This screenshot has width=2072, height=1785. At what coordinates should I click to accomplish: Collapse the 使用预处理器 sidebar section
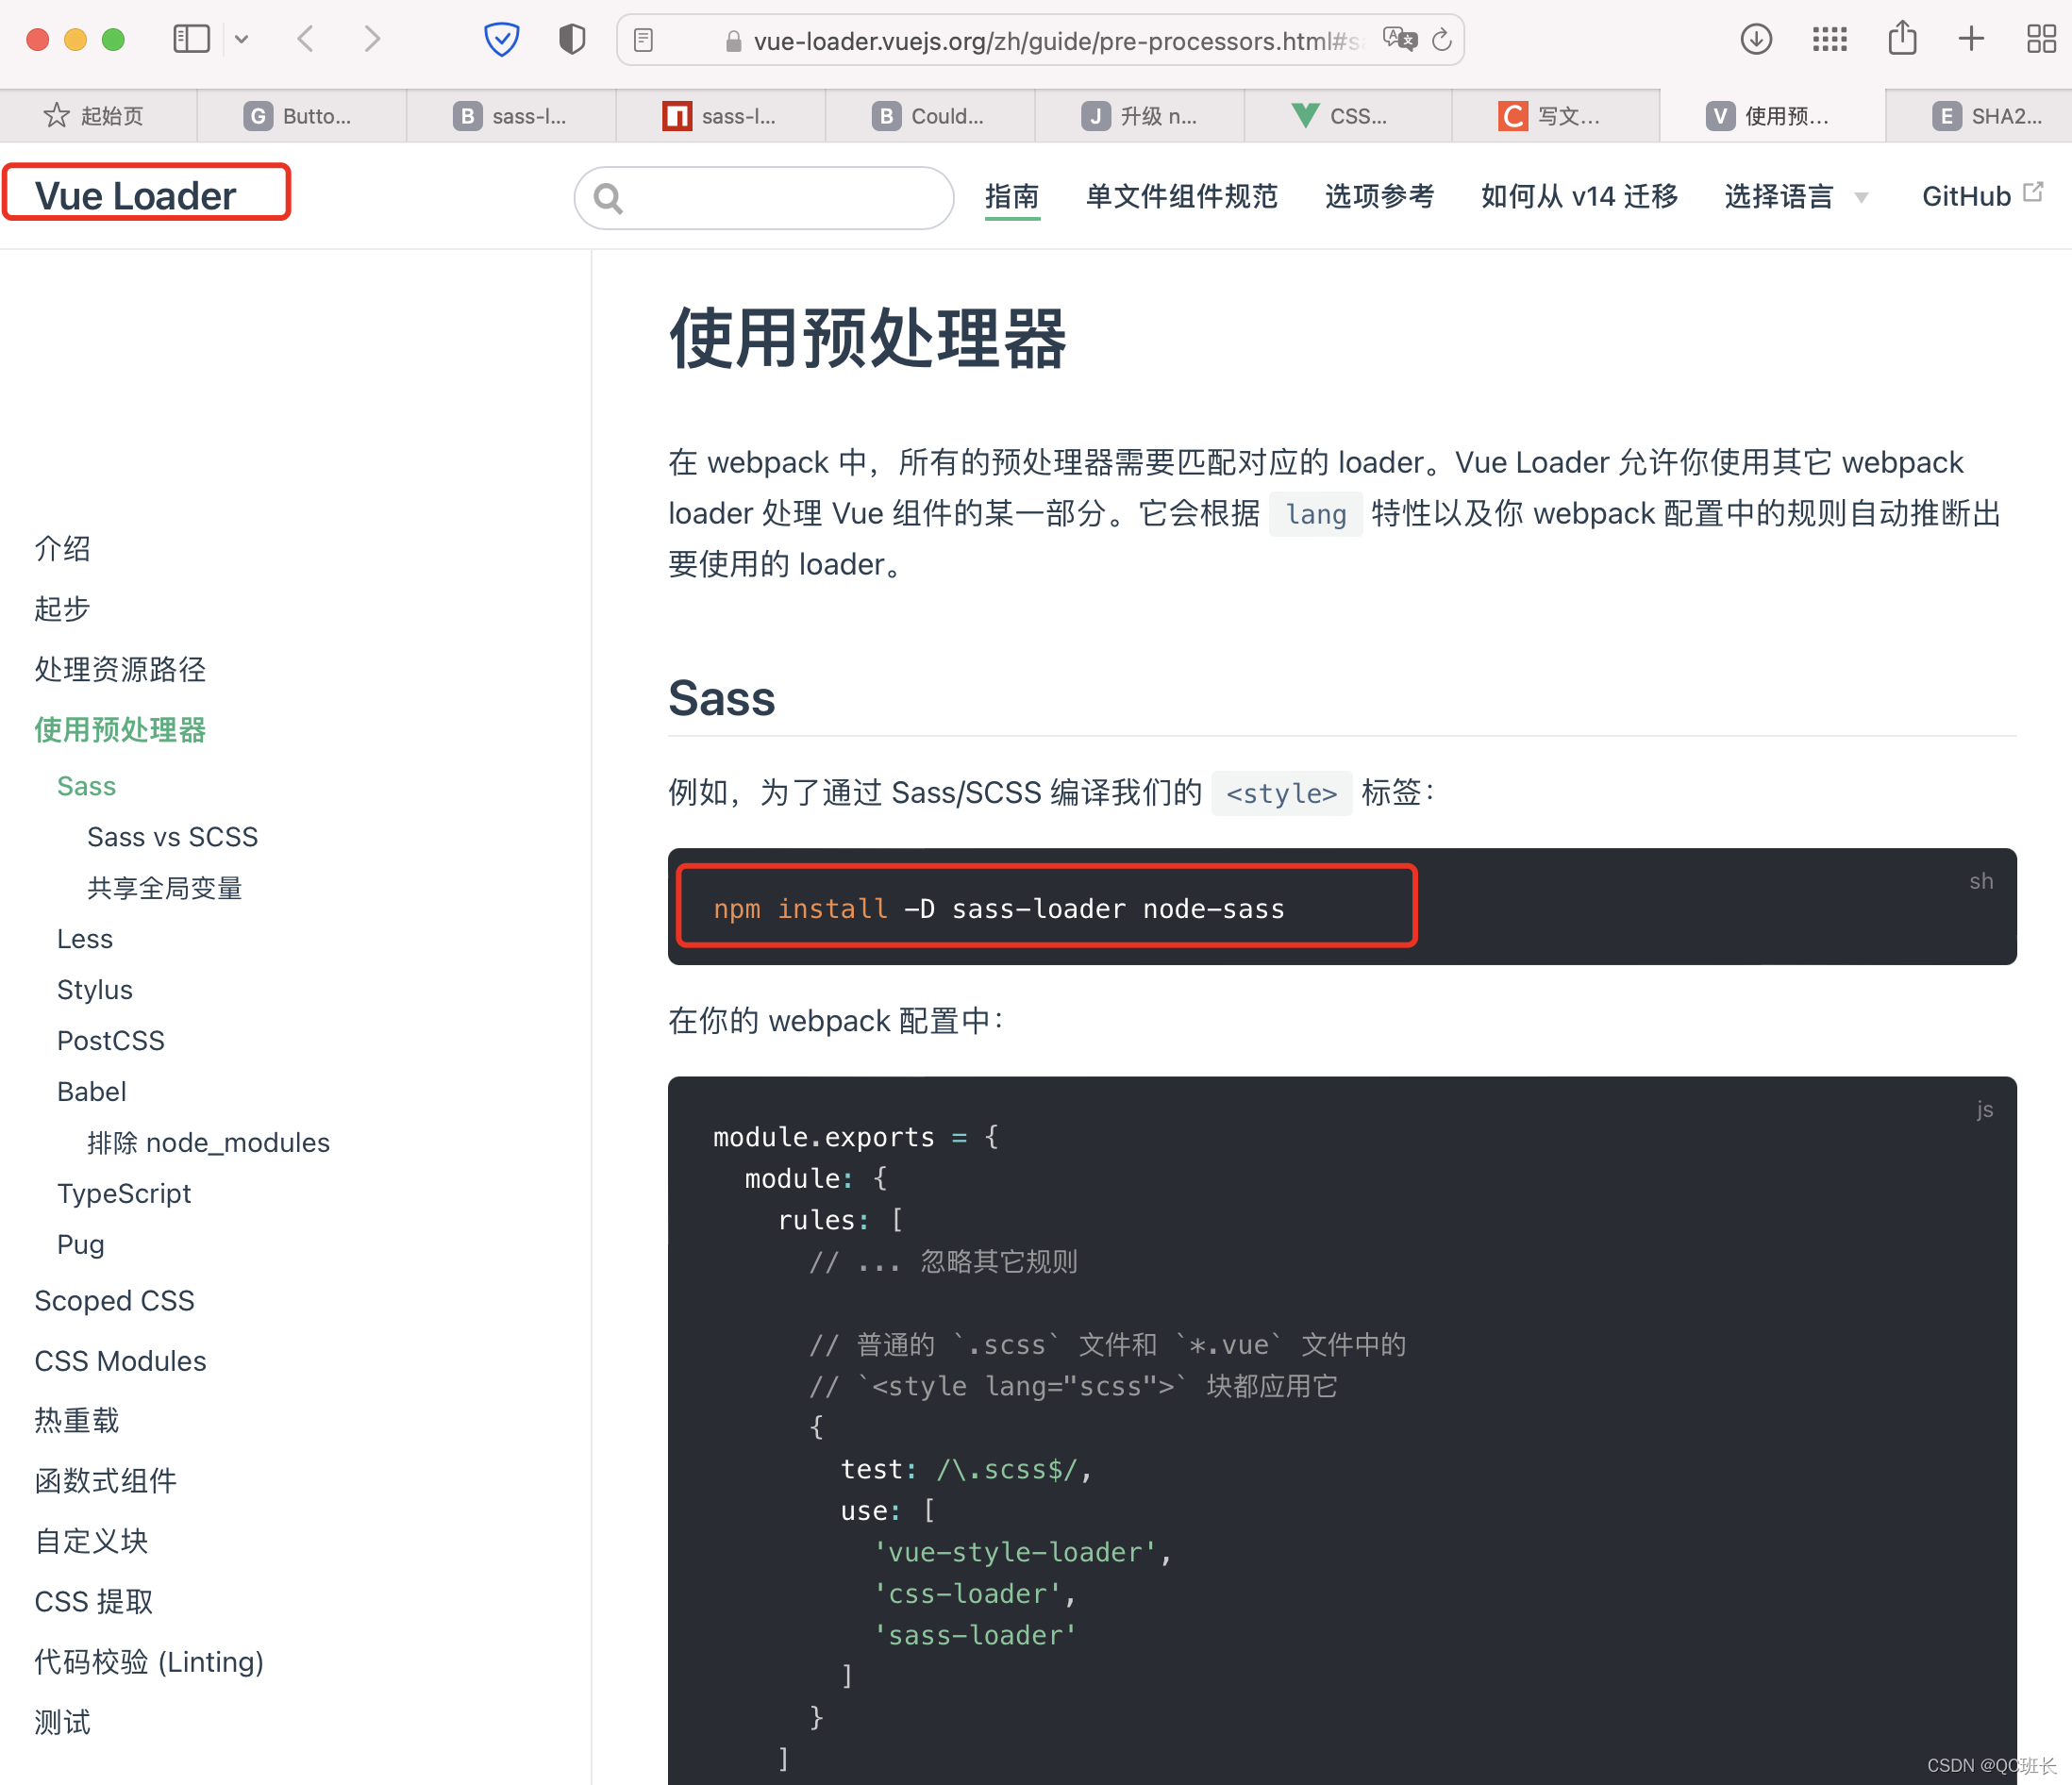tap(120, 729)
